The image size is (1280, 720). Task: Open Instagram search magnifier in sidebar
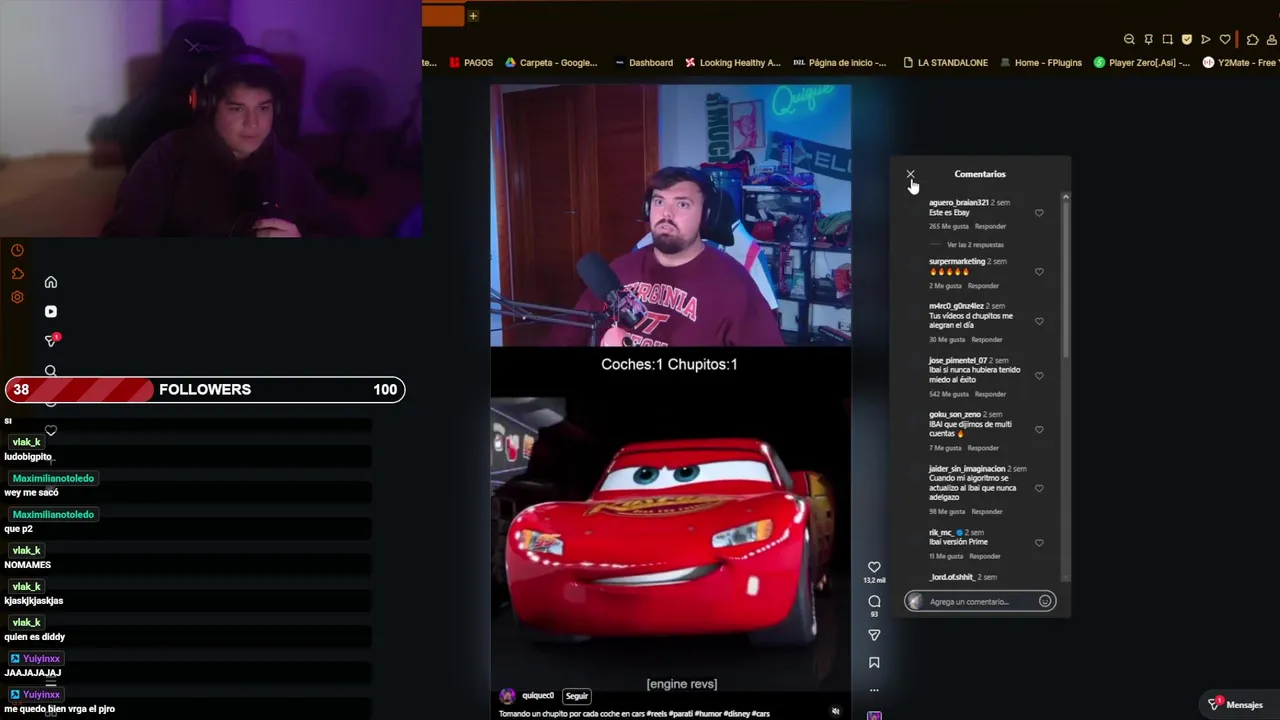click(51, 371)
